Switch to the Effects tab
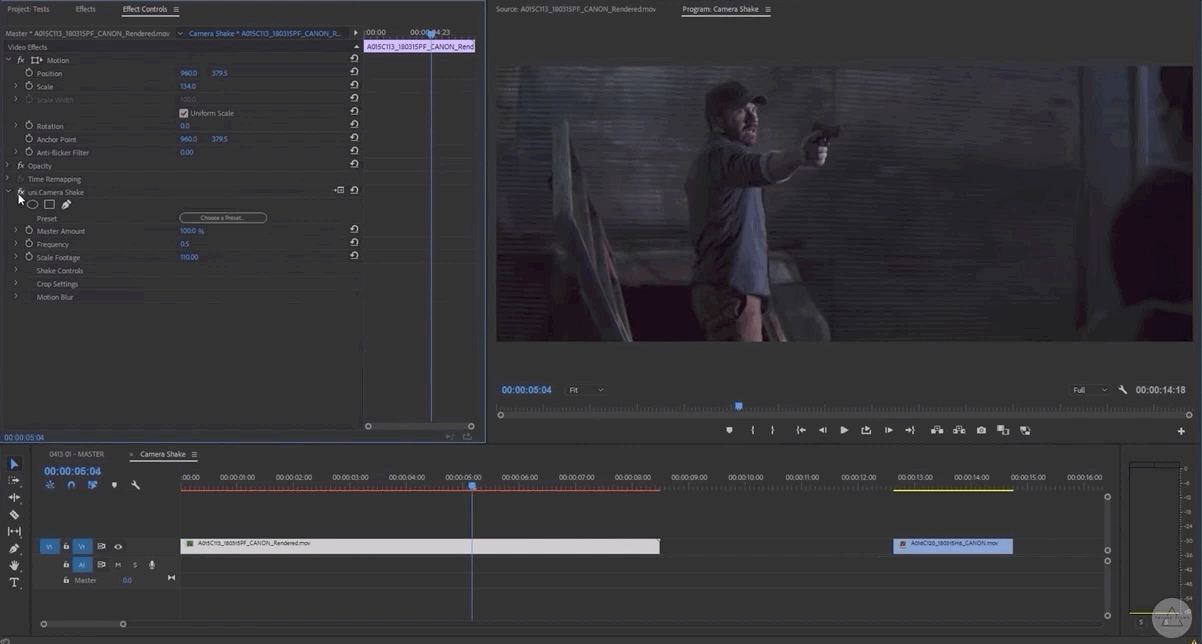 tap(86, 9)
